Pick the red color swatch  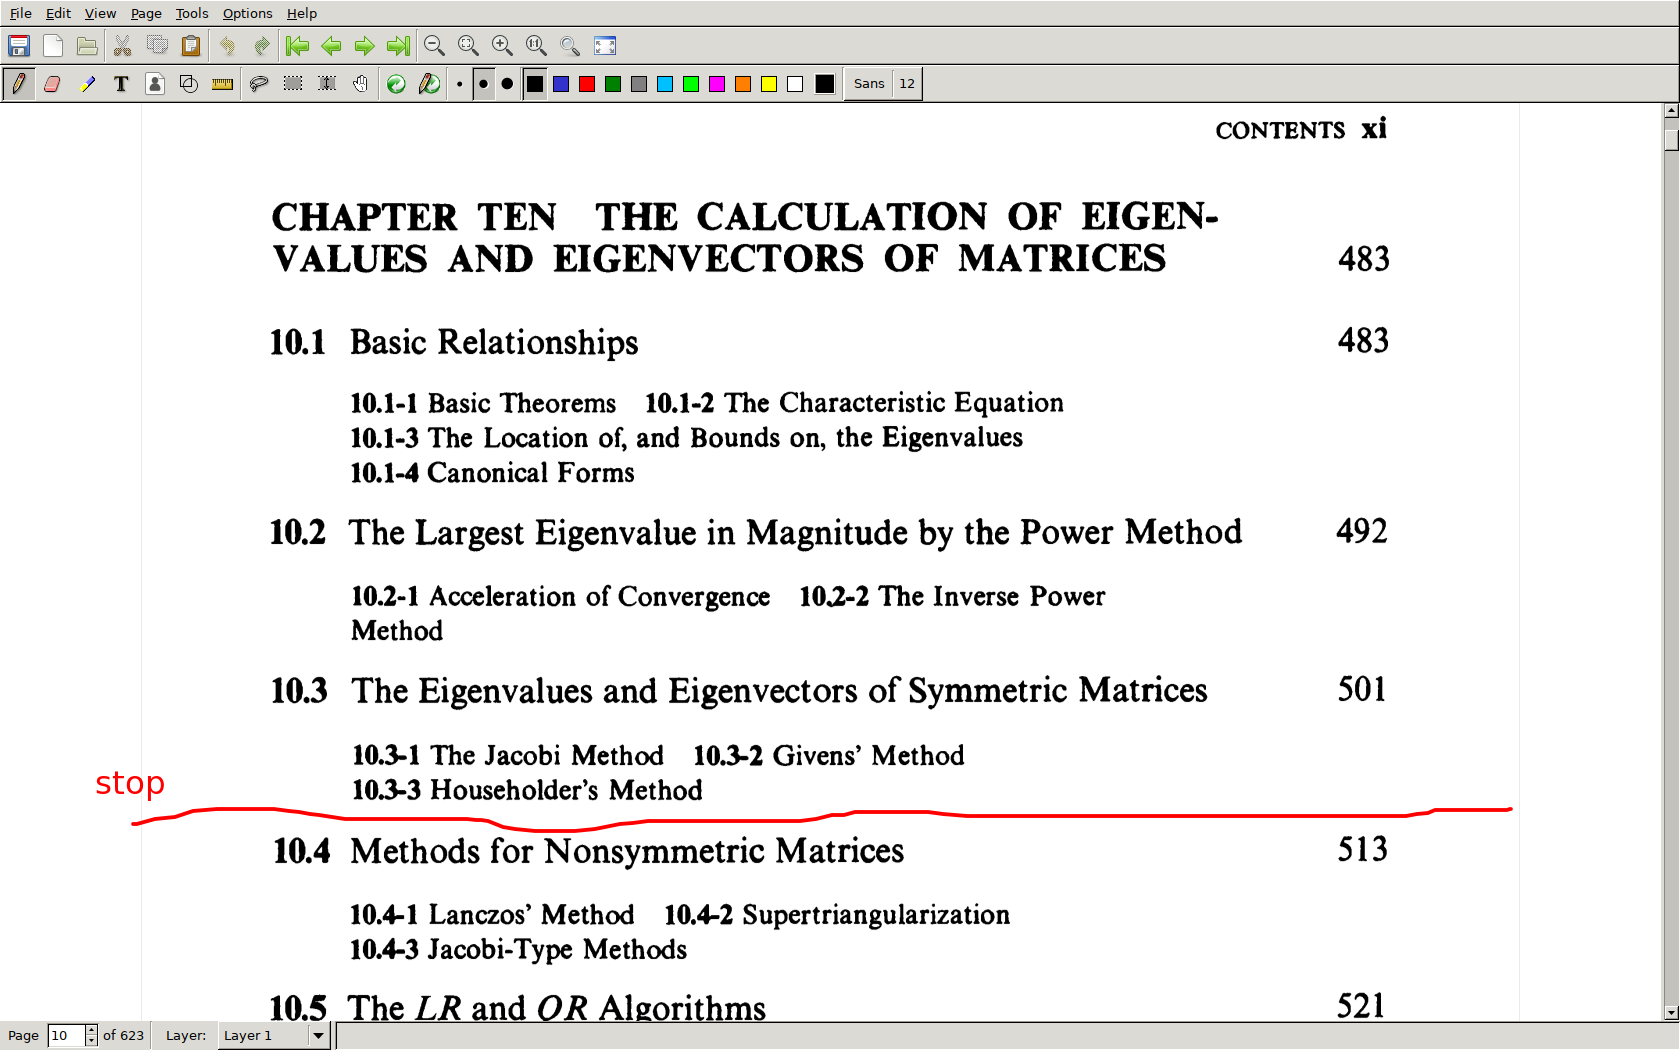pos(587,84)
